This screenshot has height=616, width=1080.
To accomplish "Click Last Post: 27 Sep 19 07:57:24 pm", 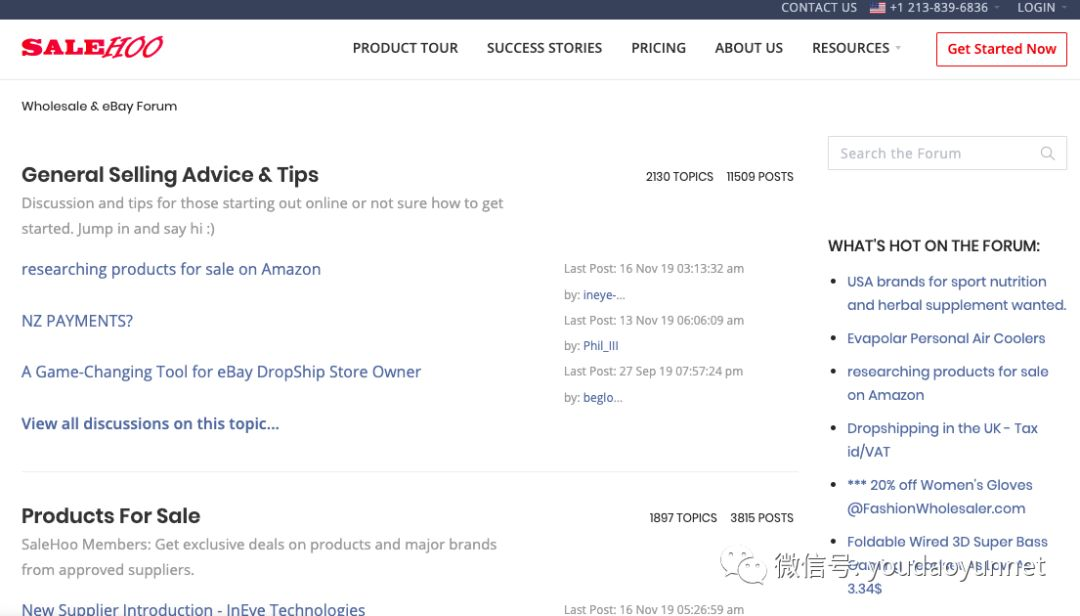I will point(653,371).
